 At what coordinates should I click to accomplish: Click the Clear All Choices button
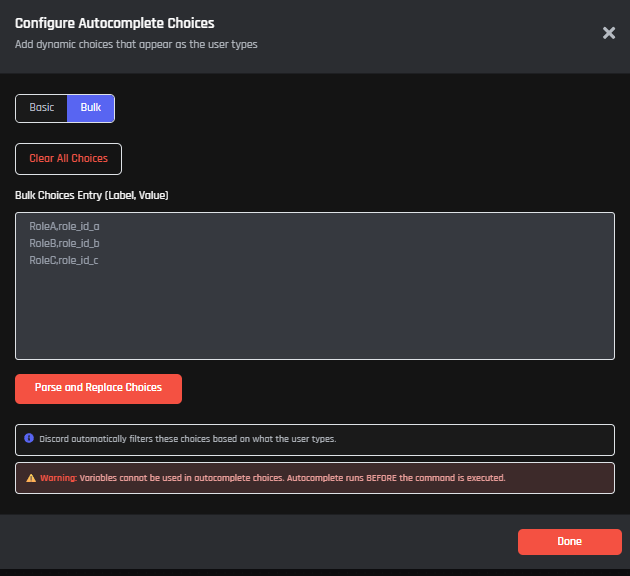tap(68, 159)
